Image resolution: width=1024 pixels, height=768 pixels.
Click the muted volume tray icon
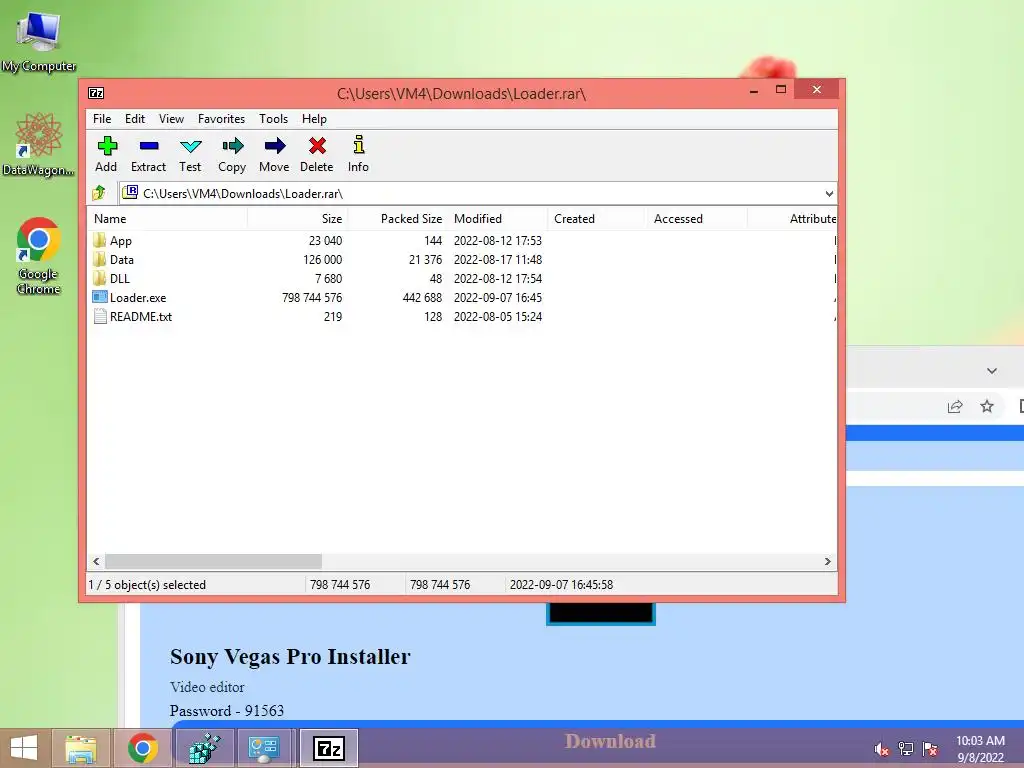pos(882,749)
